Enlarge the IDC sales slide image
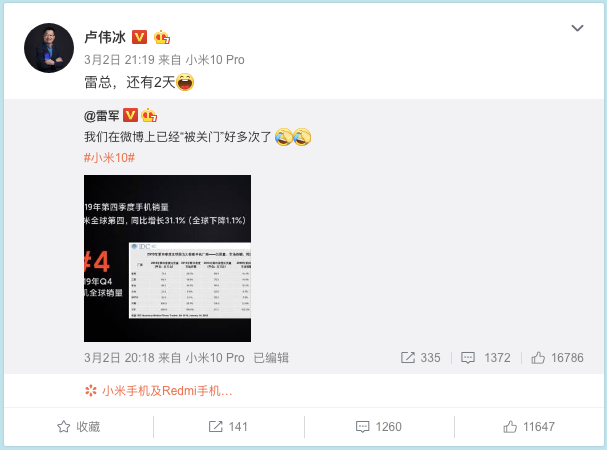Viewport: 607px width, 450px height. pyautogui.click(x=167, y=258)
